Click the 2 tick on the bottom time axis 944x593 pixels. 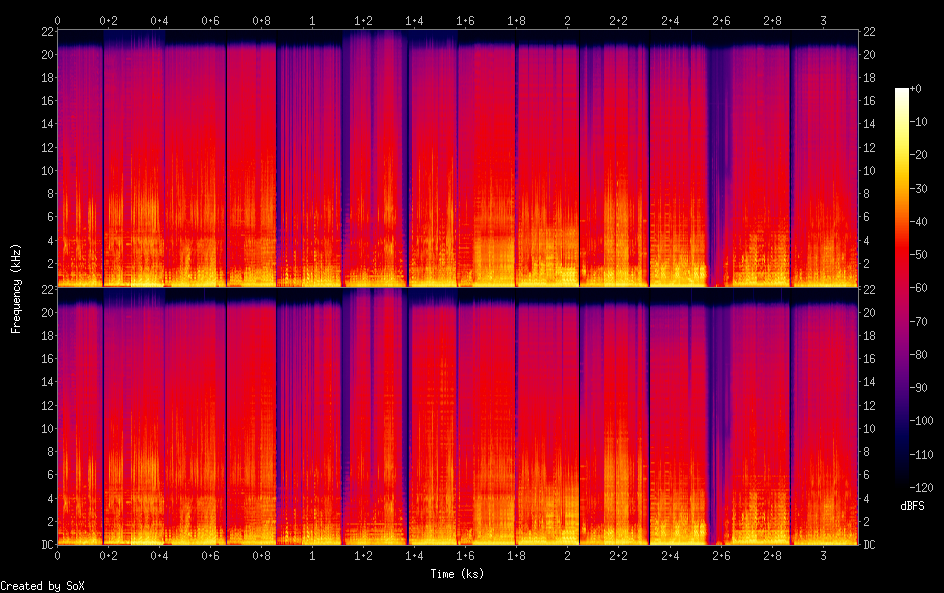(x=568, y=554)
